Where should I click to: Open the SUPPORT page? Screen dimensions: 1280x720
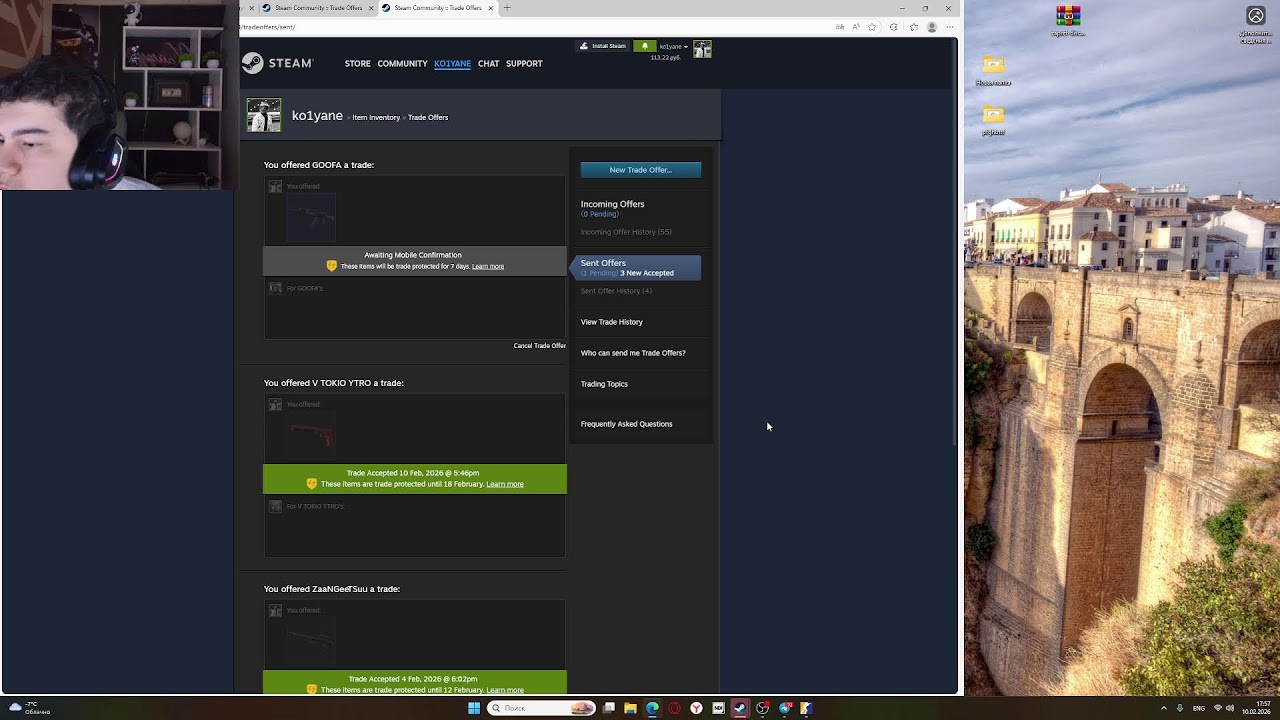(524, 63)
